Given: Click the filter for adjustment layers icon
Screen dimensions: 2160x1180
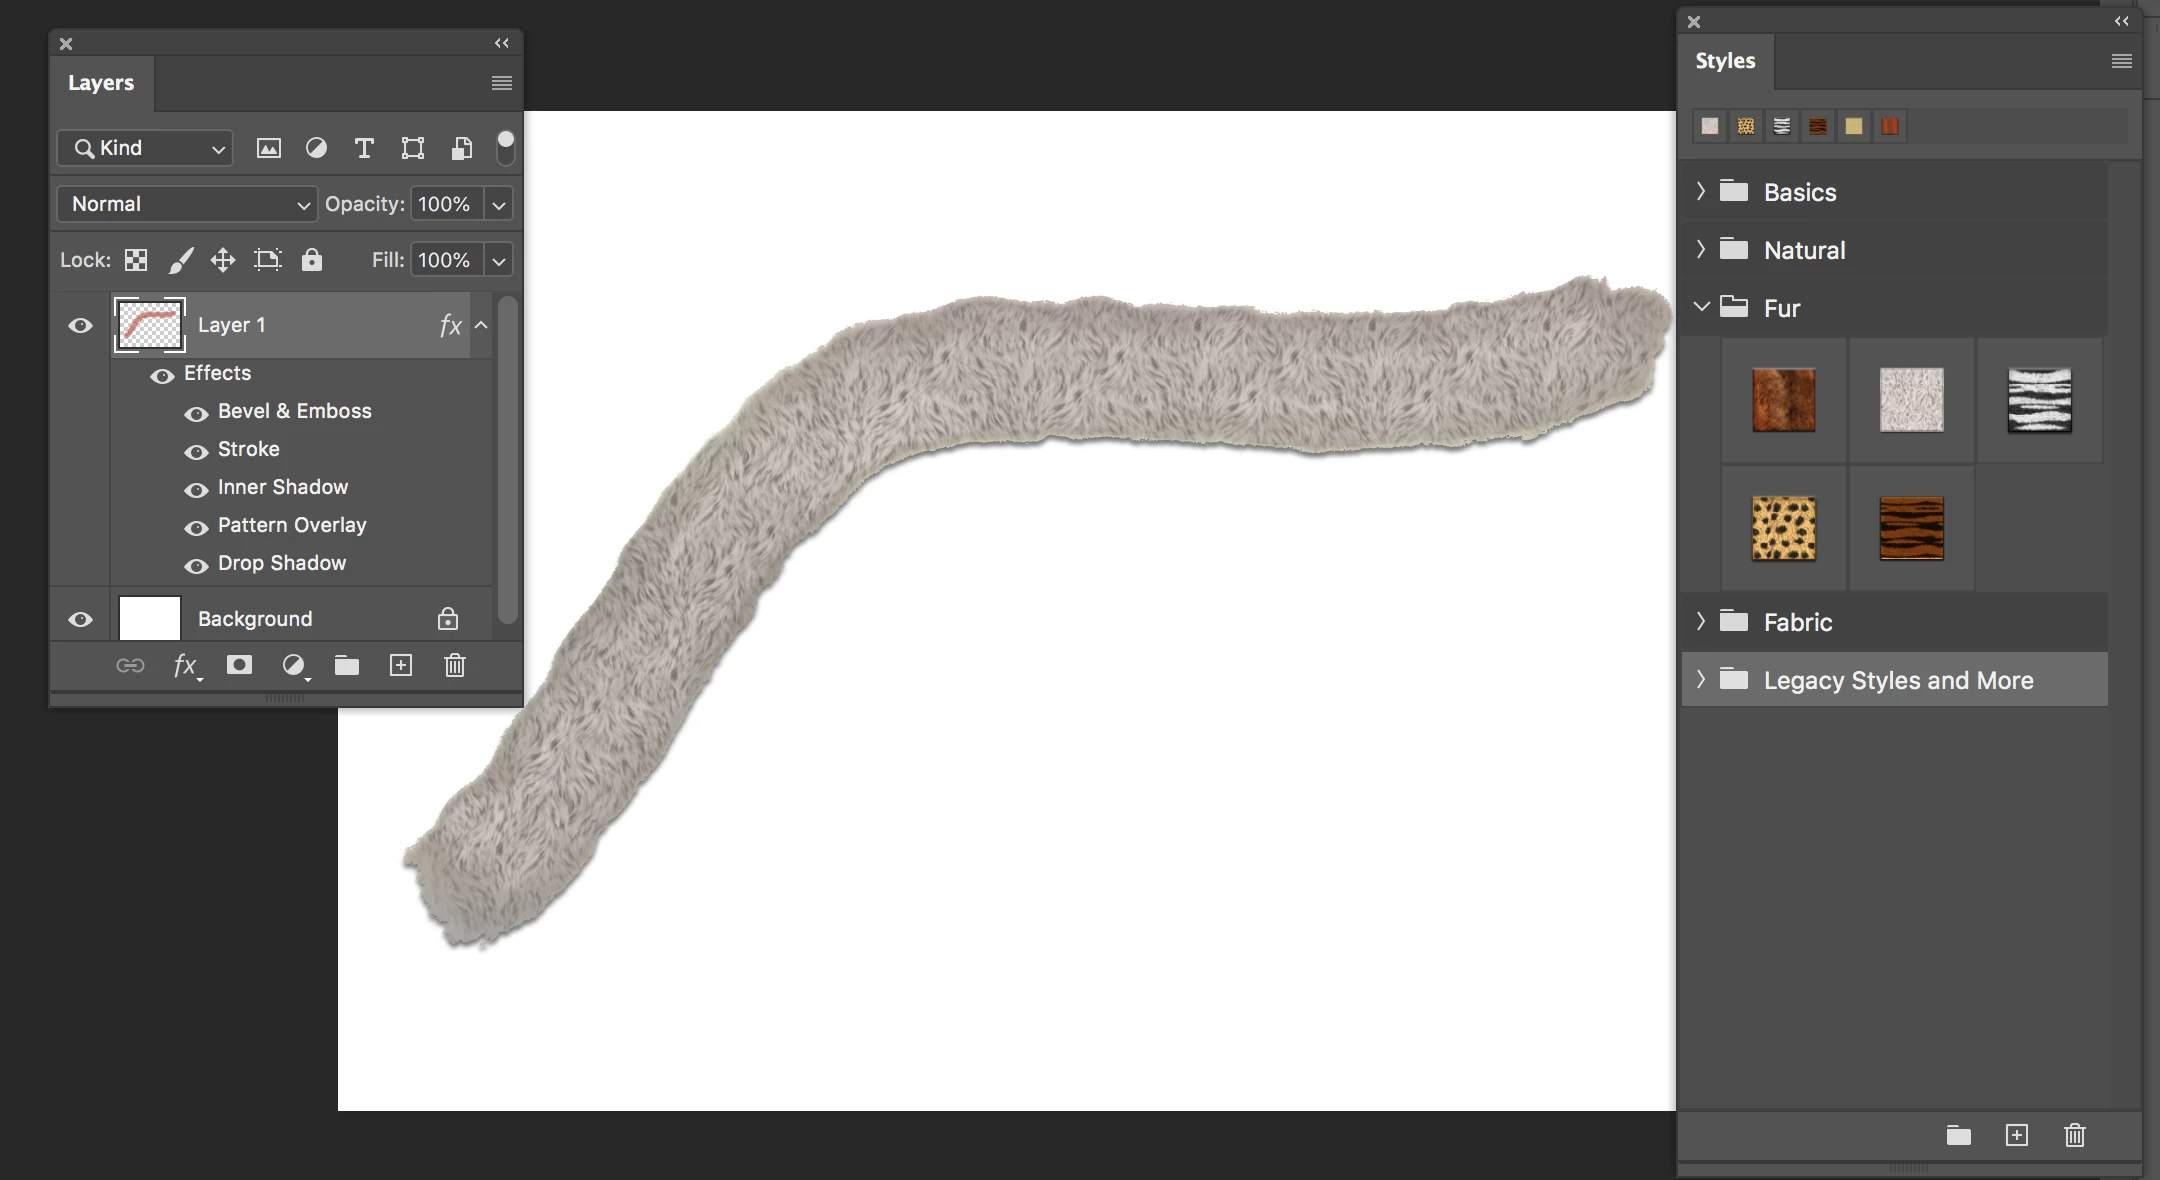Looking at the screenshot, I should [x=316, y=148].
